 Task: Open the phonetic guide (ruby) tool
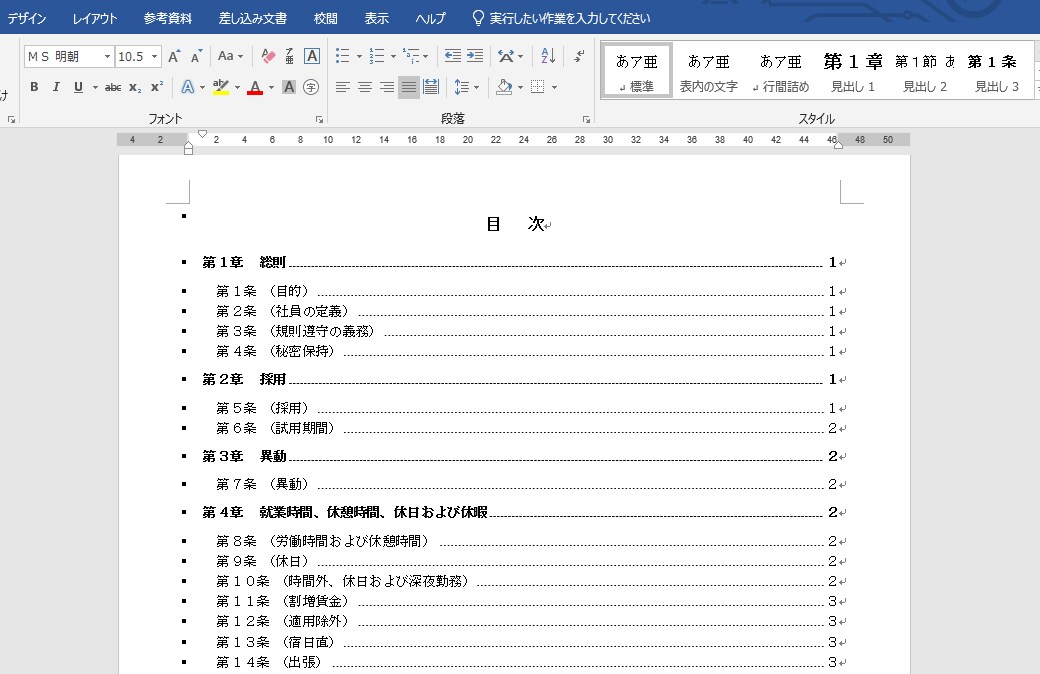tap(289, 56)
